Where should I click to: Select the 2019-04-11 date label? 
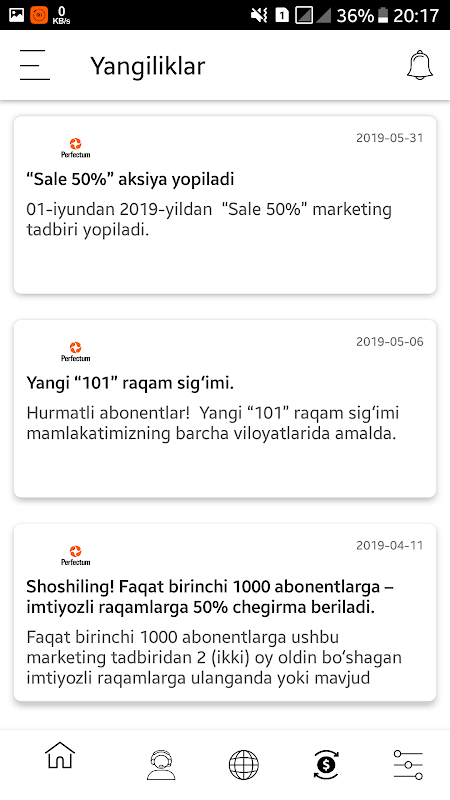[390, 545]
